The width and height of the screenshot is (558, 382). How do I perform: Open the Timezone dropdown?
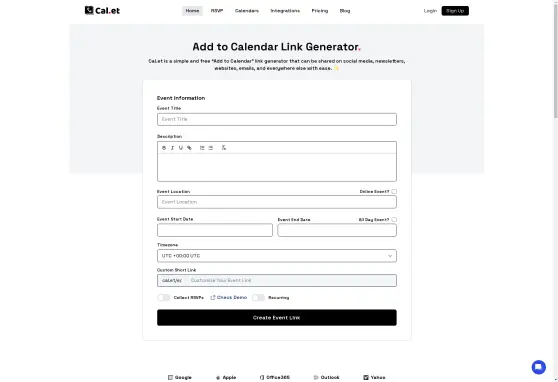pos(277,256)
